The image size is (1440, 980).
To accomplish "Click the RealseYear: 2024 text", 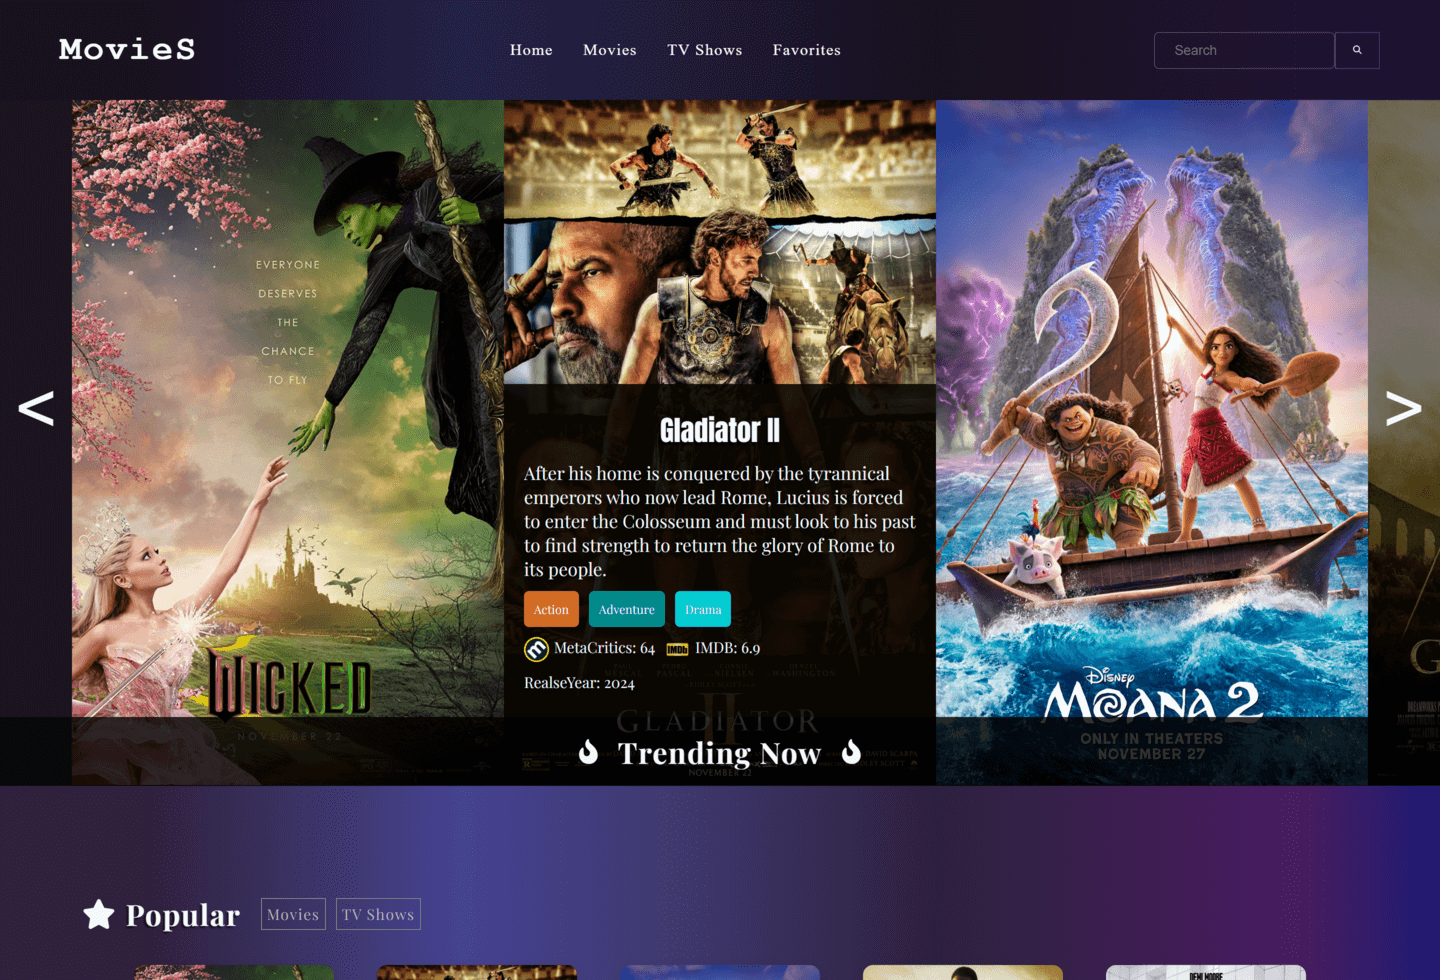I will tap(579, 683).
